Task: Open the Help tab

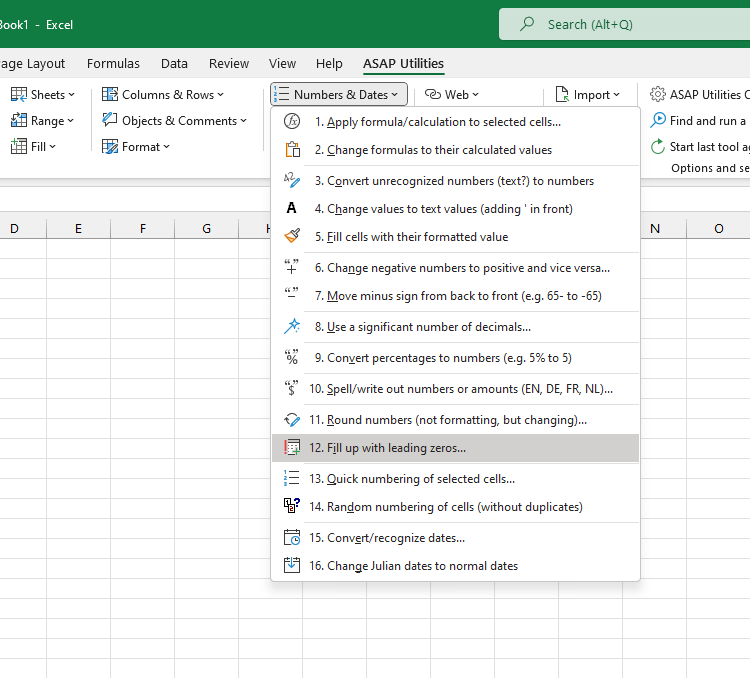Action: [x=329, y=64]
